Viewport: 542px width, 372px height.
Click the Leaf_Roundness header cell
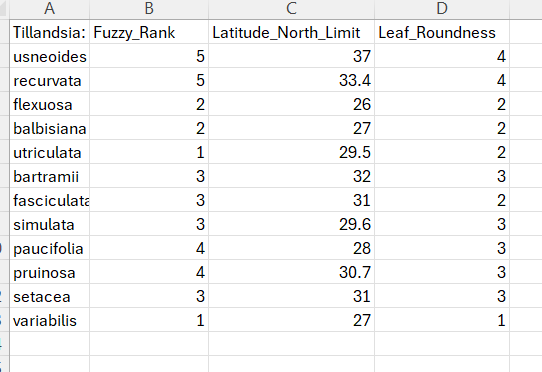coord(442,32)
